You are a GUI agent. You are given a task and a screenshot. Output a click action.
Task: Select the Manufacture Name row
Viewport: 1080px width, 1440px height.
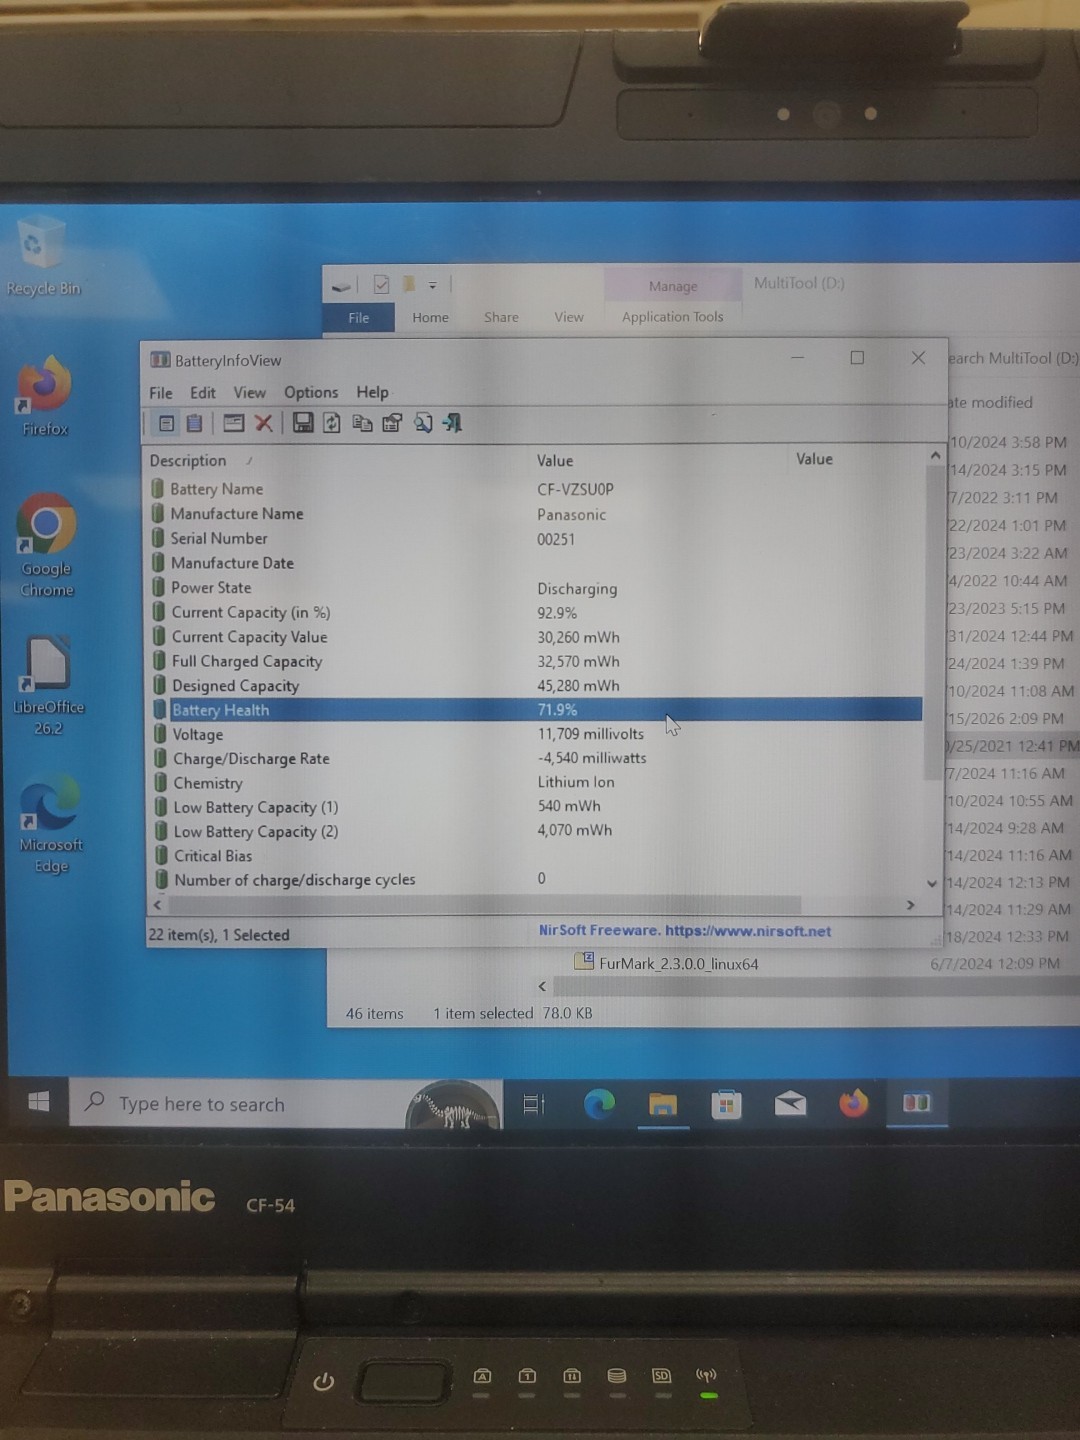click(x=535, y=514)
